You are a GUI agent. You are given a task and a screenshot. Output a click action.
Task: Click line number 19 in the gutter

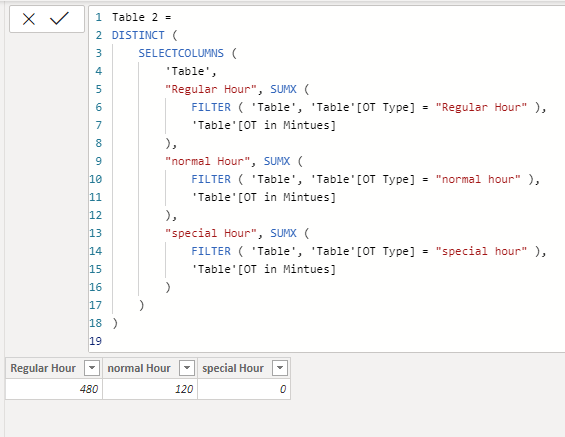click(96, 341)
